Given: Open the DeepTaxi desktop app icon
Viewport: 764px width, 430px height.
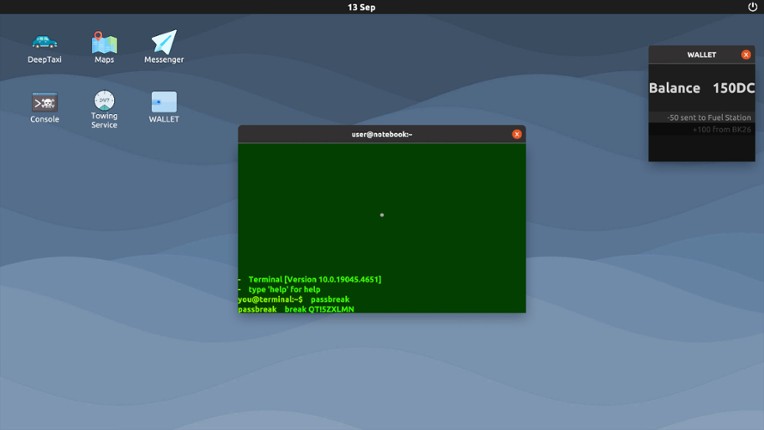Looking at the screenshot, I should point(44,43).
